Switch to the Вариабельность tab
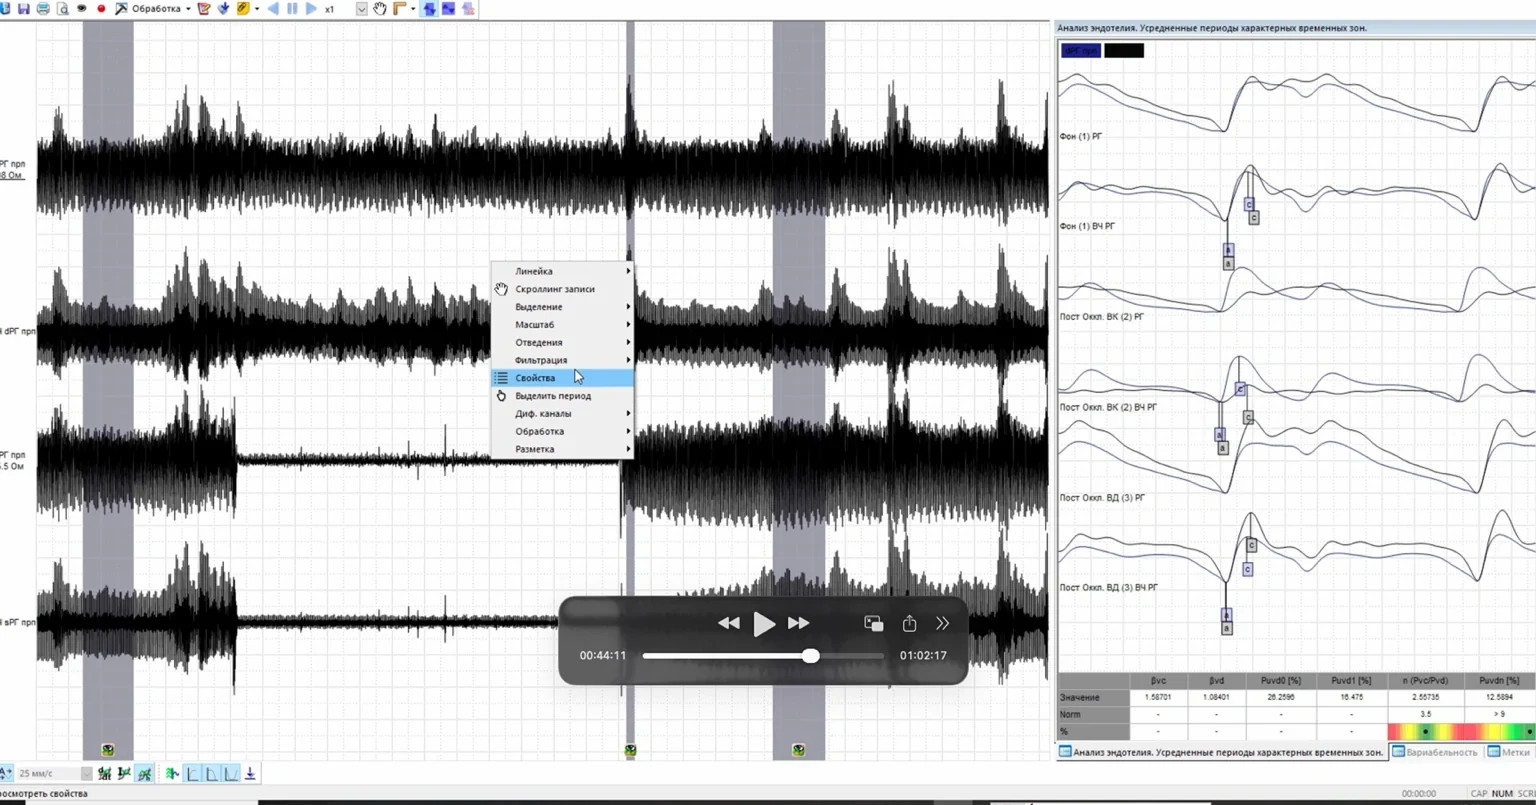This screenshot has height=805, width=1536. coord(1435,752)
